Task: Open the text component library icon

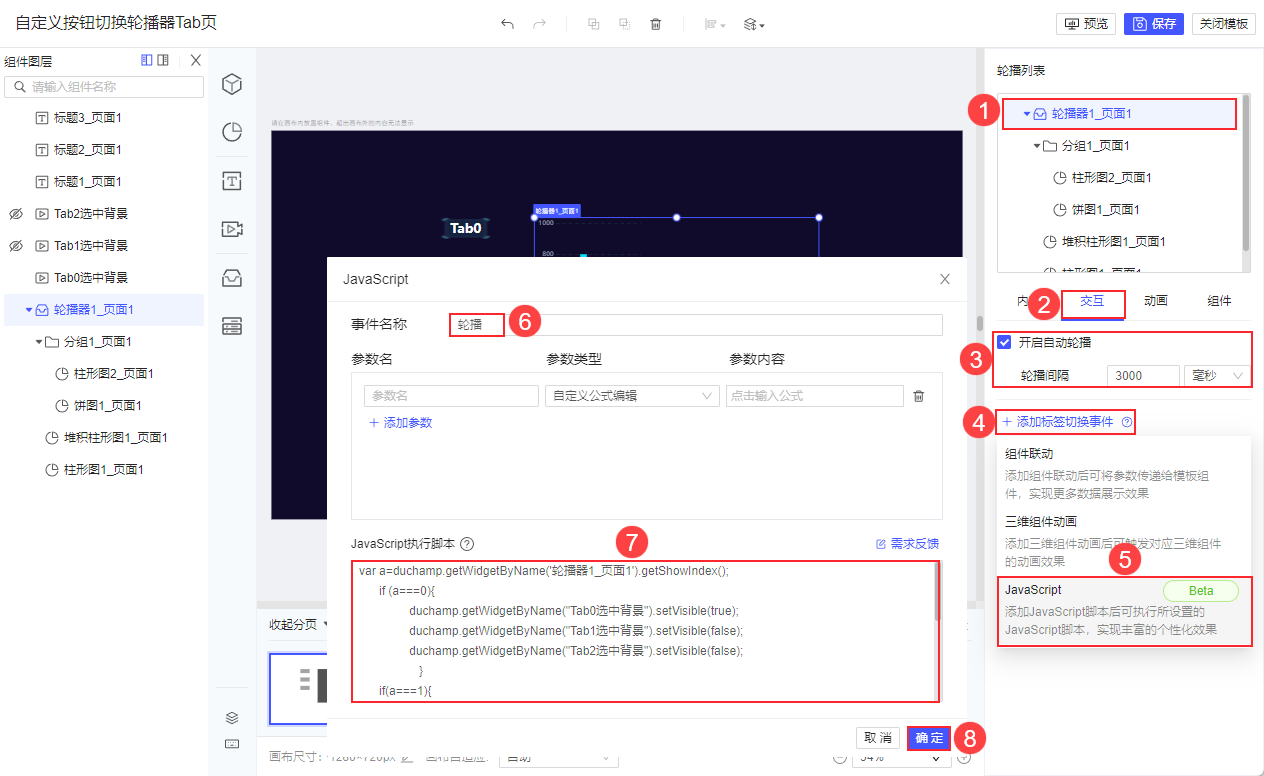Action: pos(232,181)
